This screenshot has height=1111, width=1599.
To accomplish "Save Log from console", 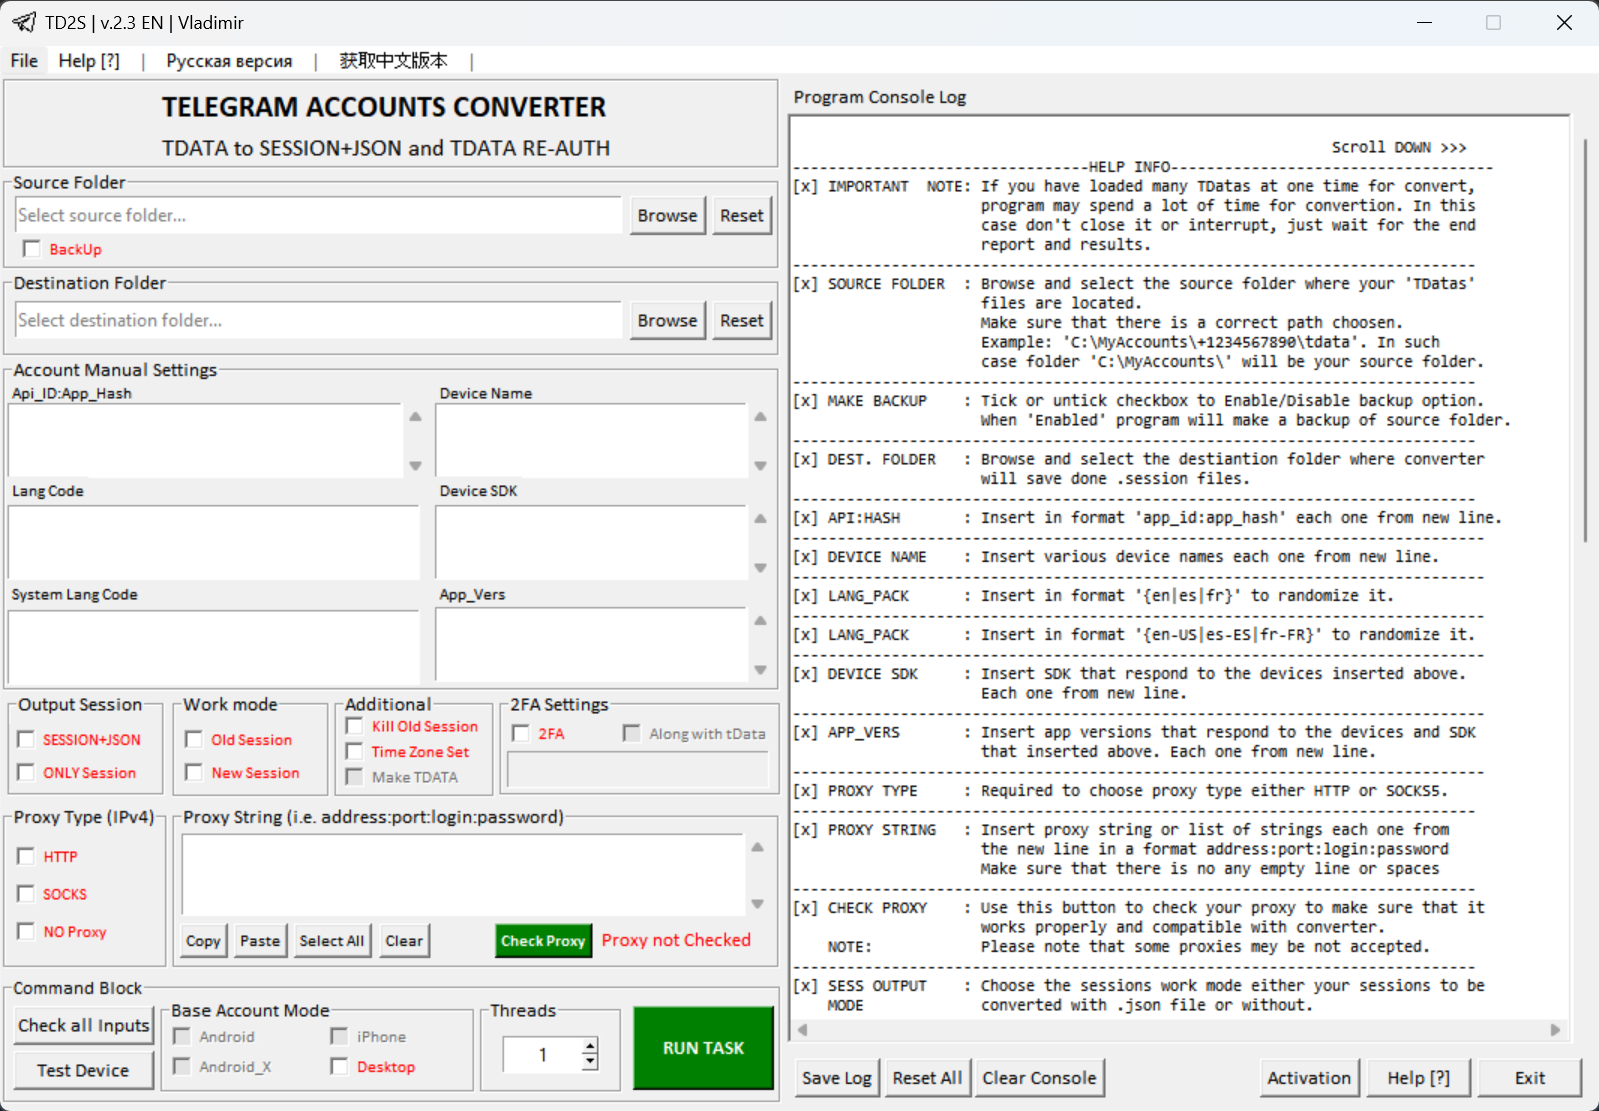I will click(837, 1078).
